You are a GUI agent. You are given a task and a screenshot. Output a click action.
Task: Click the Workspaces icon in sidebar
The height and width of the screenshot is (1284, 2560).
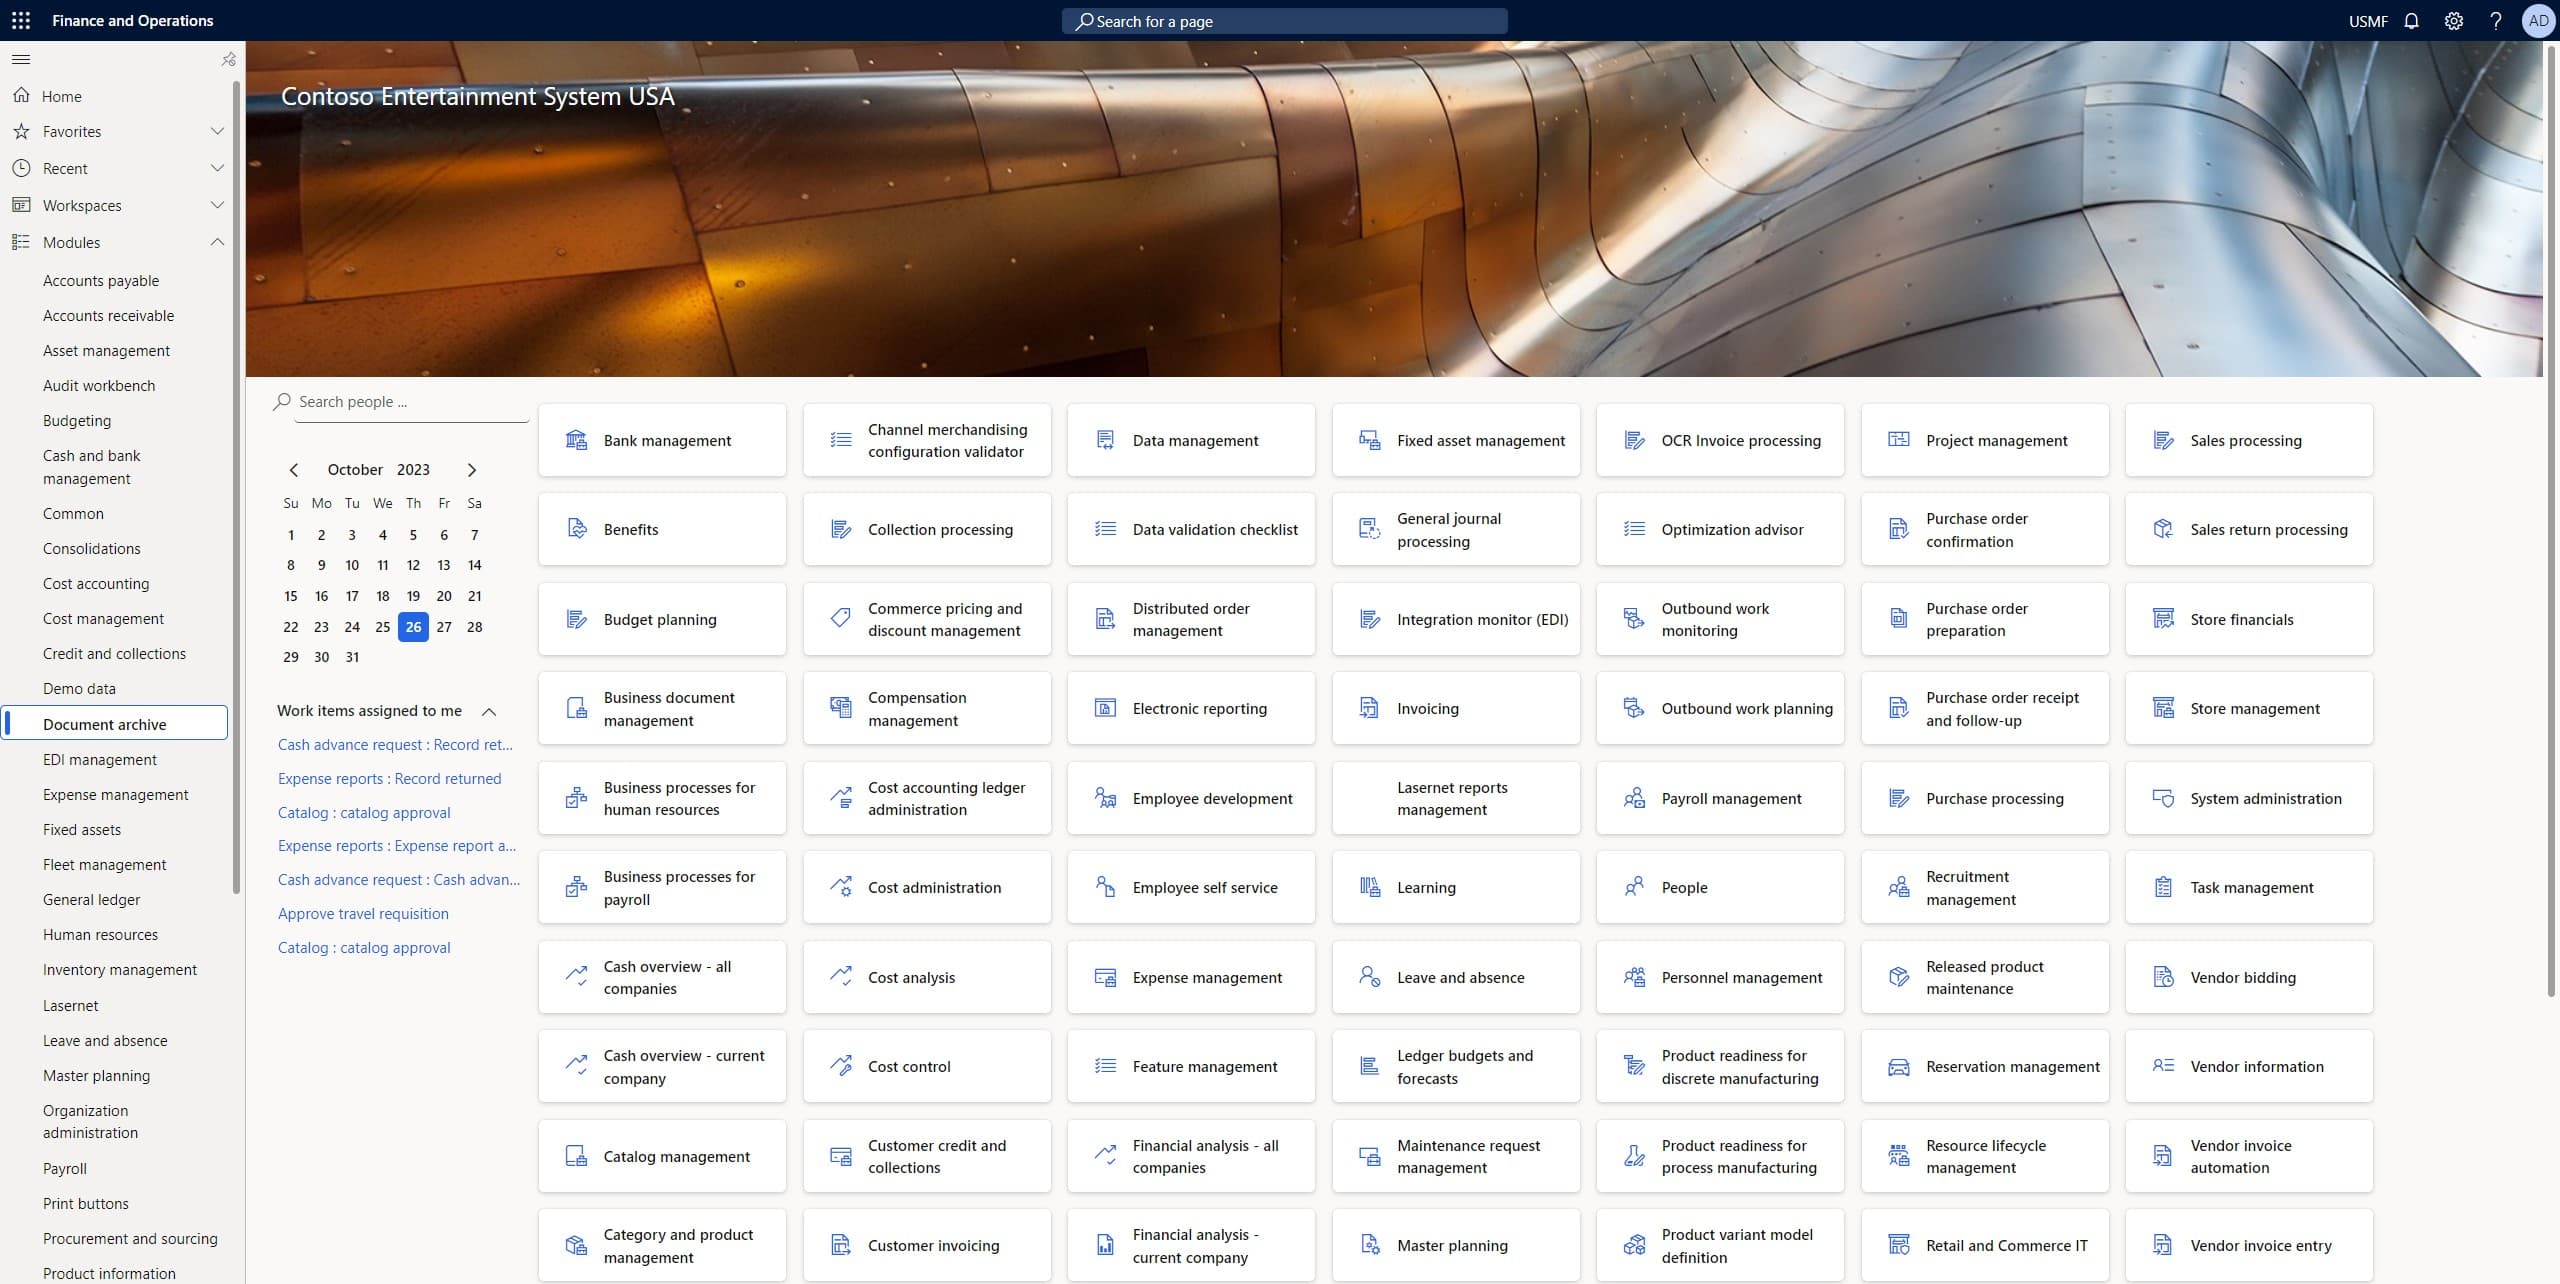click(21, 205)
